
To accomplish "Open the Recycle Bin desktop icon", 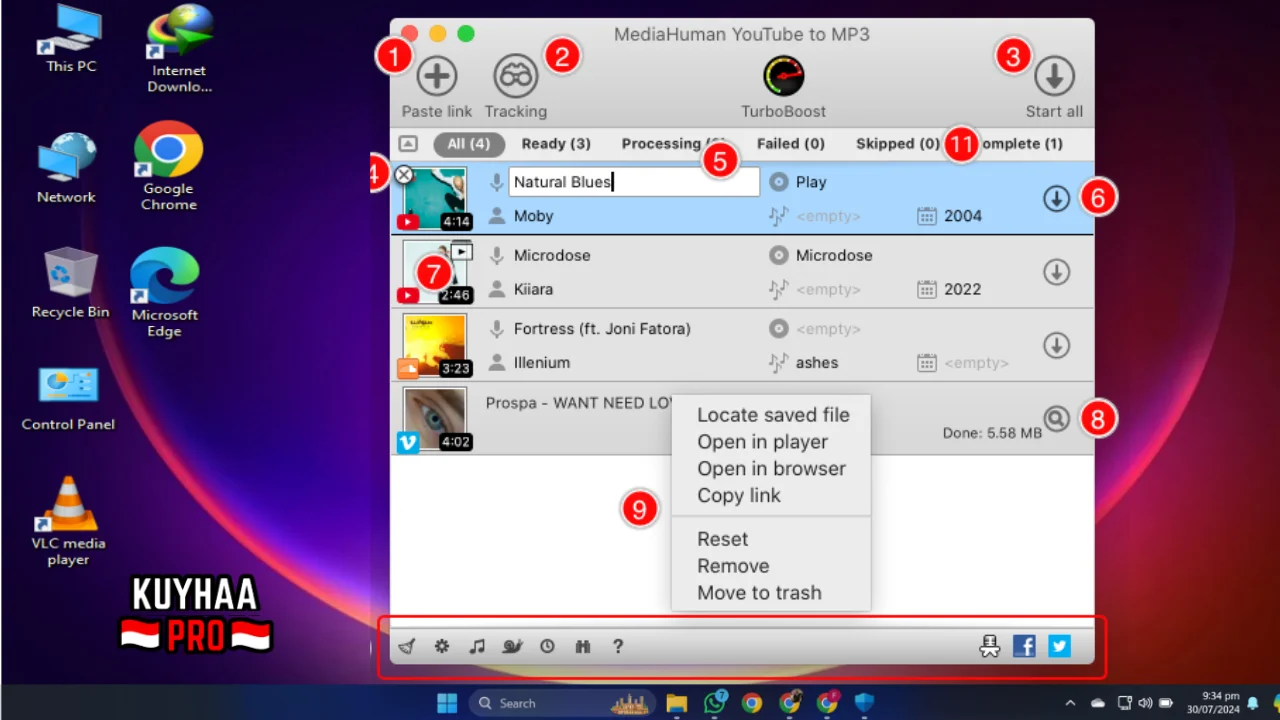I will (70, 284).
